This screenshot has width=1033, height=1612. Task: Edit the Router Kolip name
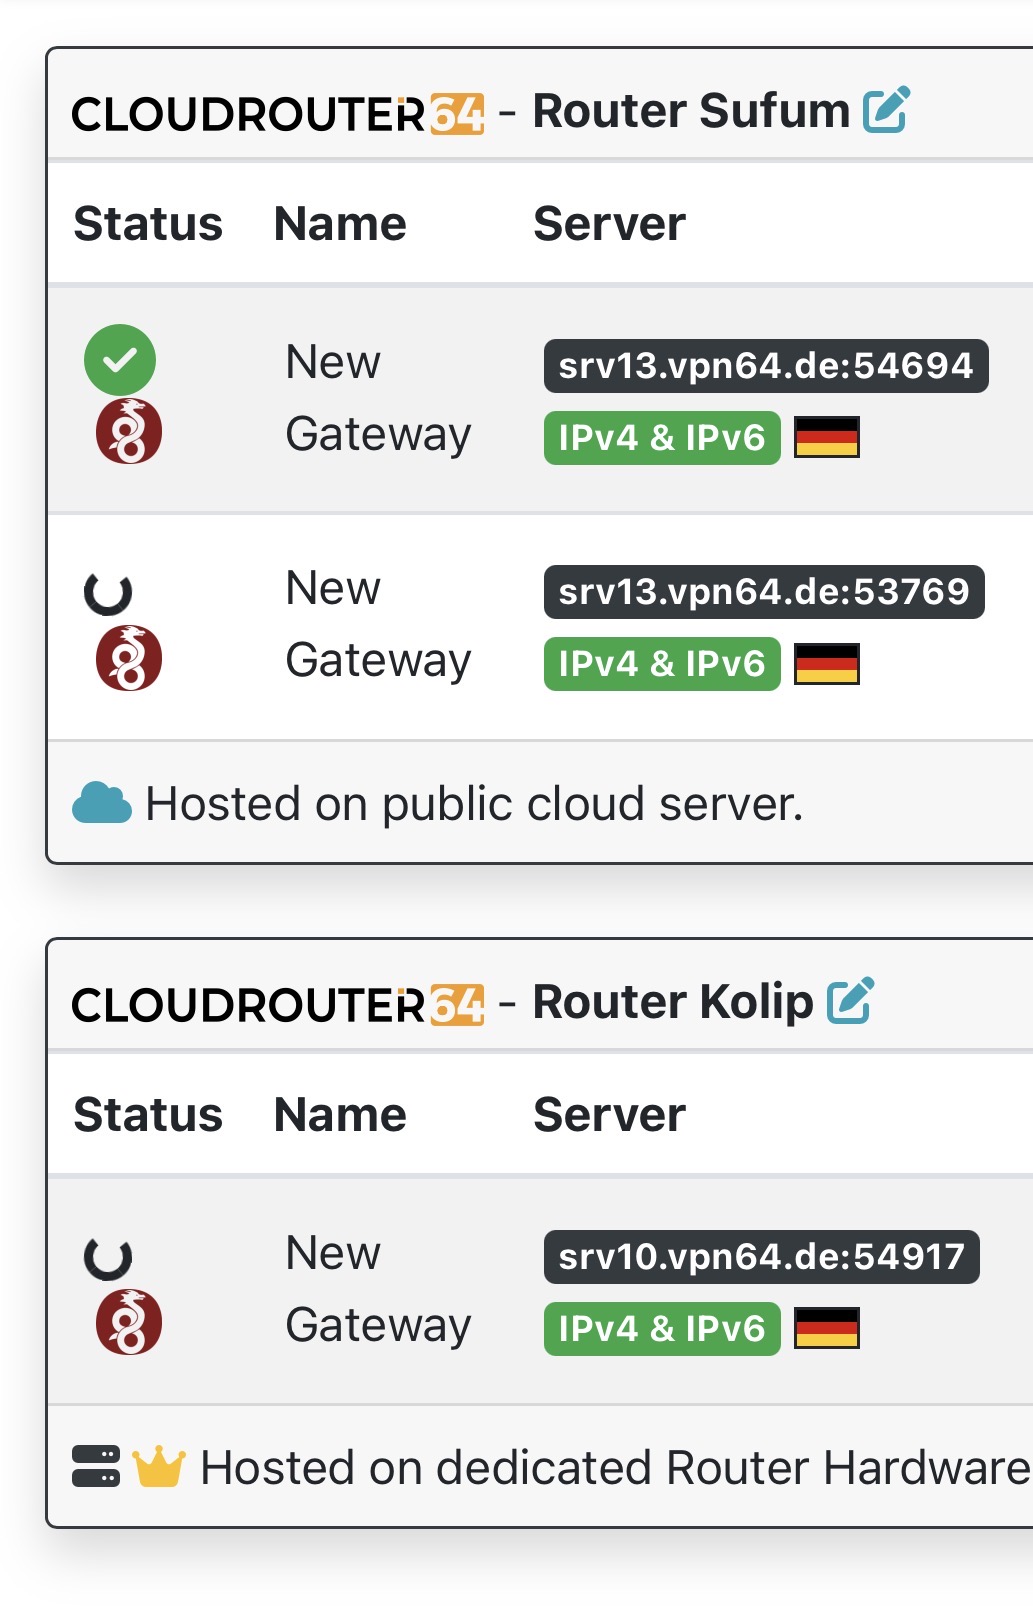click(x=850, y=1001)
